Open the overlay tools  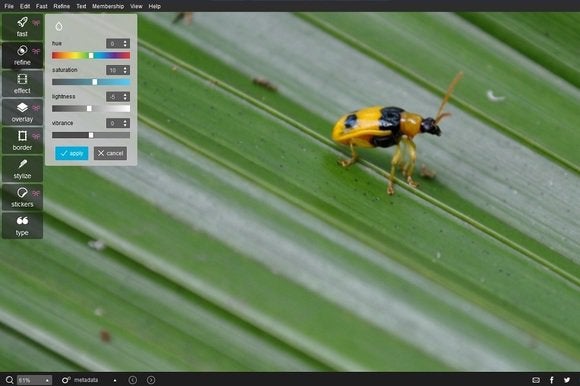22,112
